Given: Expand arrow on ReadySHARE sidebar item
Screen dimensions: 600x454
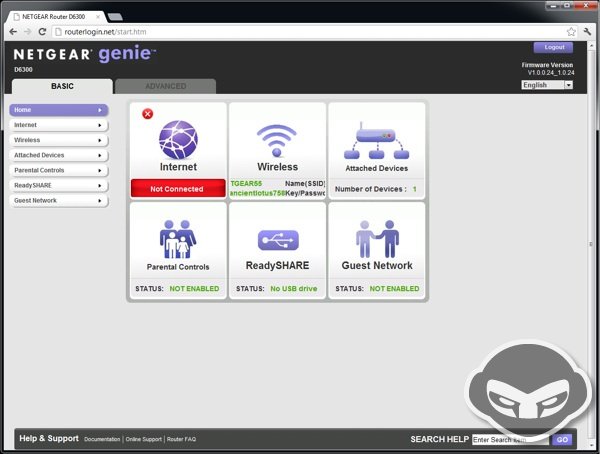Looking at the screenshot, I should point(100,185).
